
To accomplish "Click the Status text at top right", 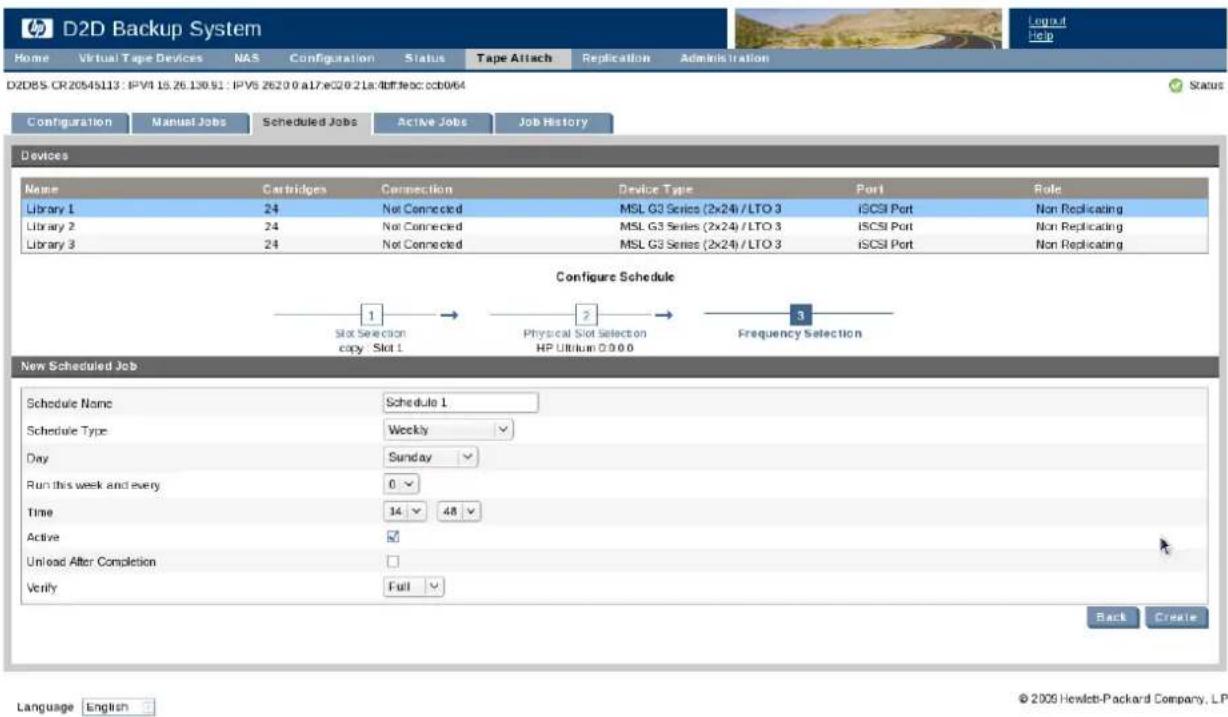I will 1205,87.
